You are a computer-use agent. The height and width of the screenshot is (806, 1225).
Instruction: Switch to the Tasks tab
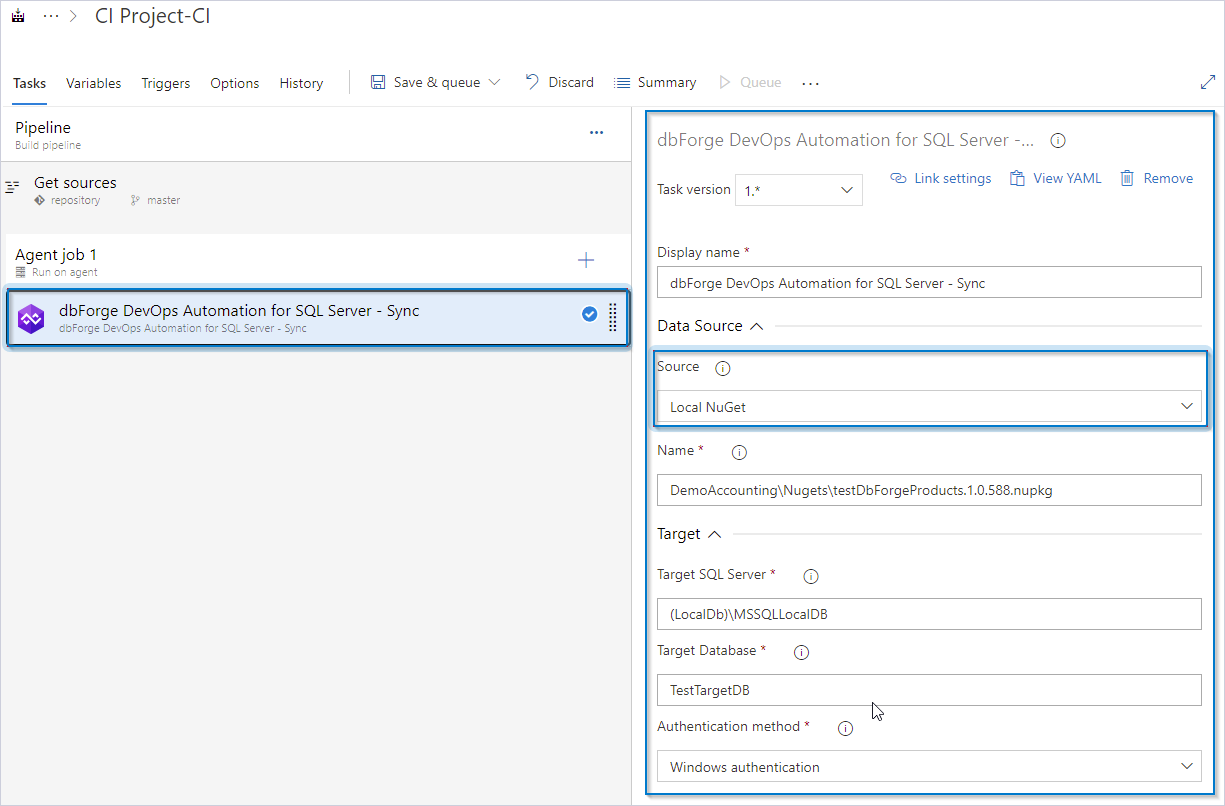pyautogui.click(x=29, y=83)
